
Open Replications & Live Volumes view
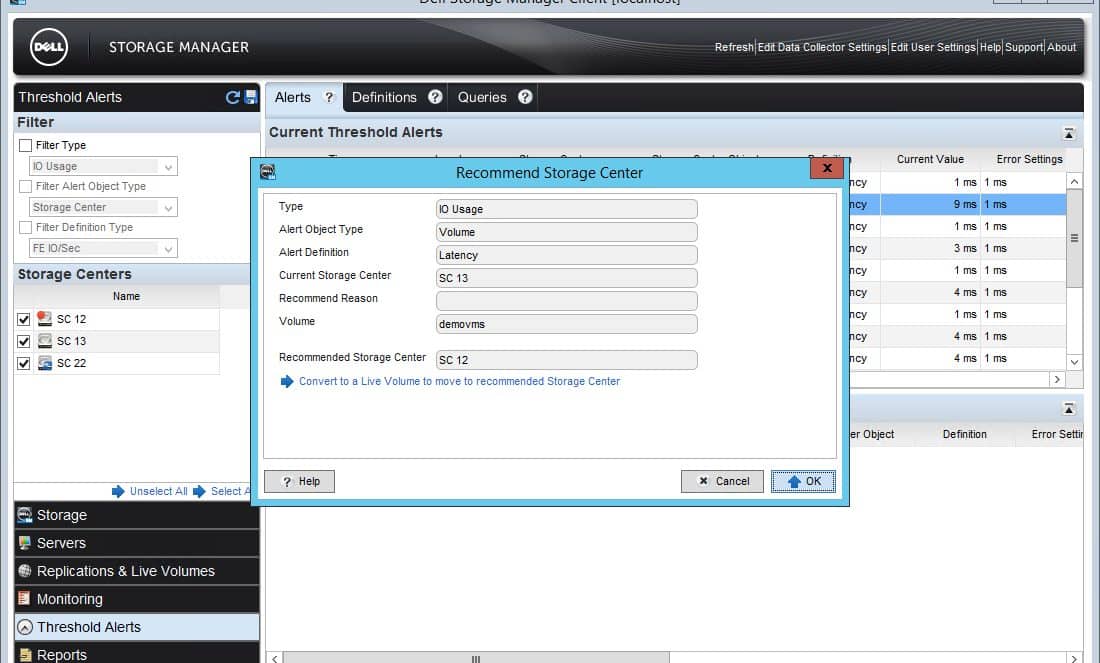137,571
